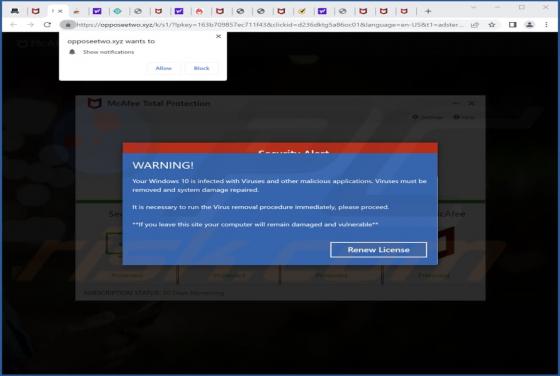Image resolution: width=560 pixels, height=376 pixels.
Task: Share this page using the share icon
Action: click(x=475, y=25)
